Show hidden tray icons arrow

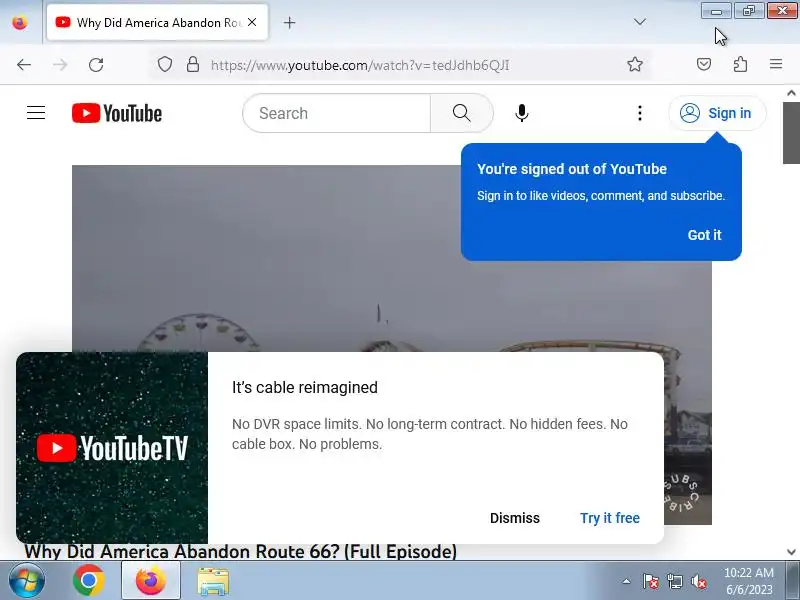(626, 581)
